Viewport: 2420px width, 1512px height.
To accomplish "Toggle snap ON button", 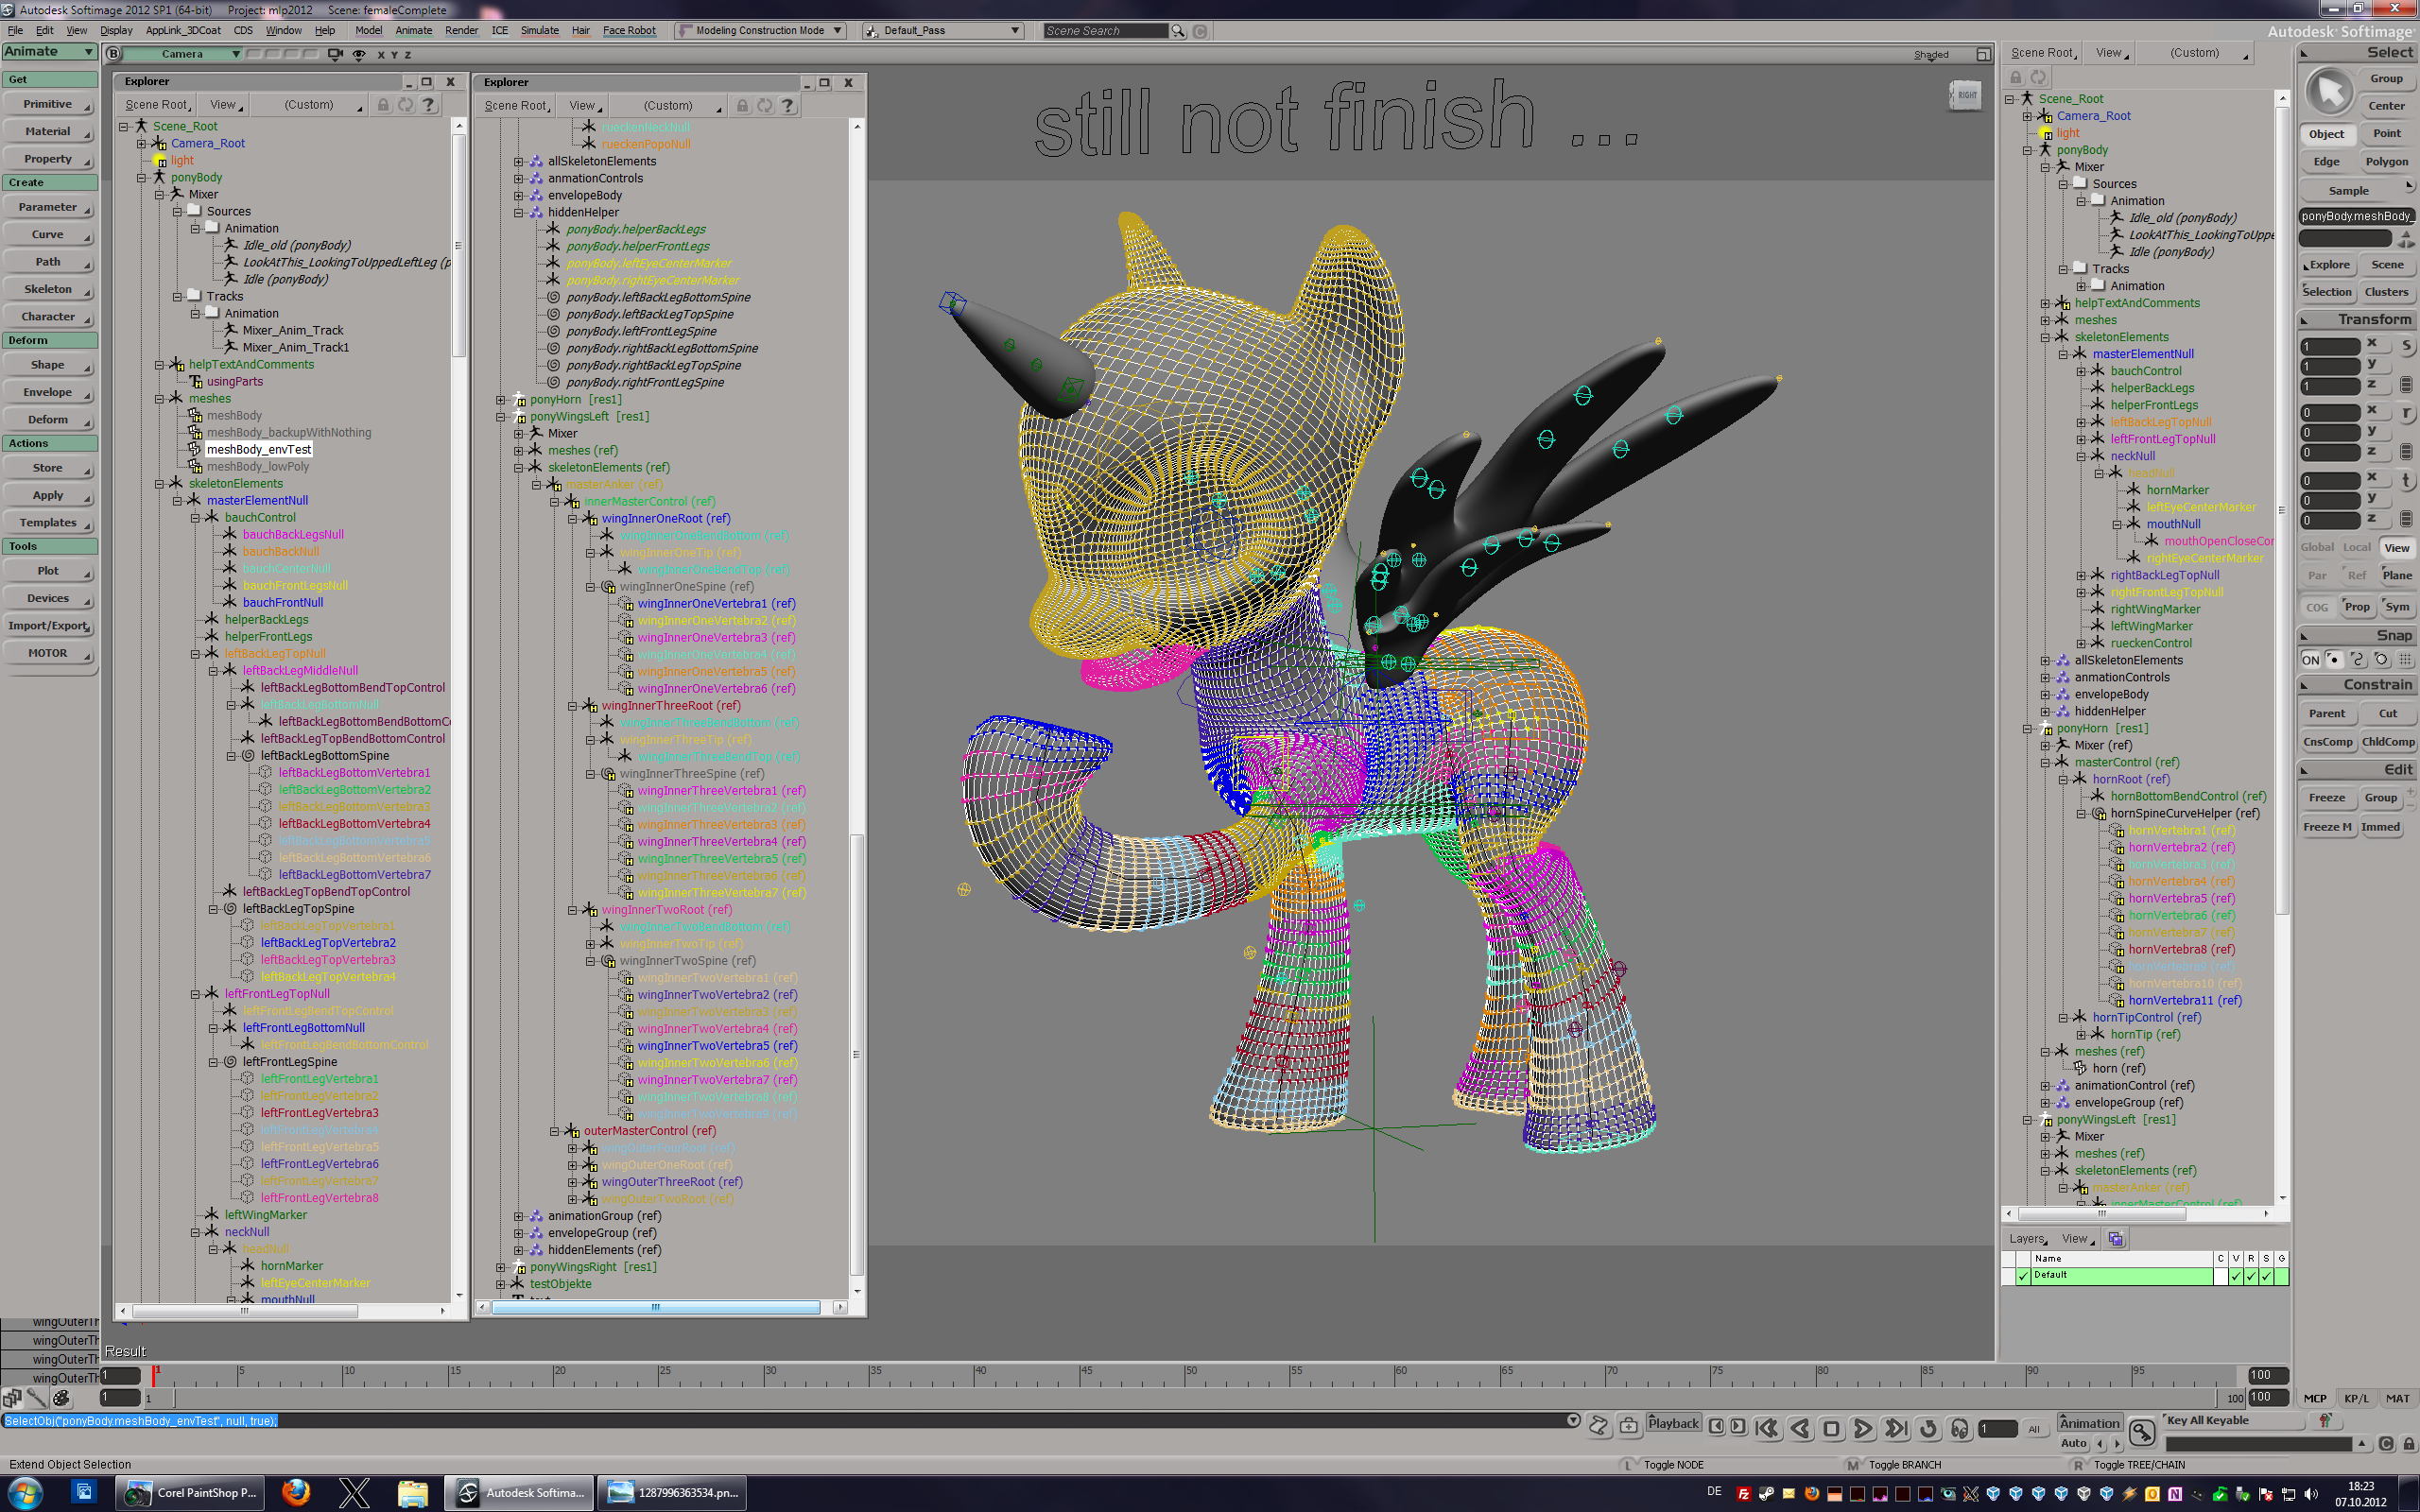I will pyautogui.click(x=2310, y=660).
